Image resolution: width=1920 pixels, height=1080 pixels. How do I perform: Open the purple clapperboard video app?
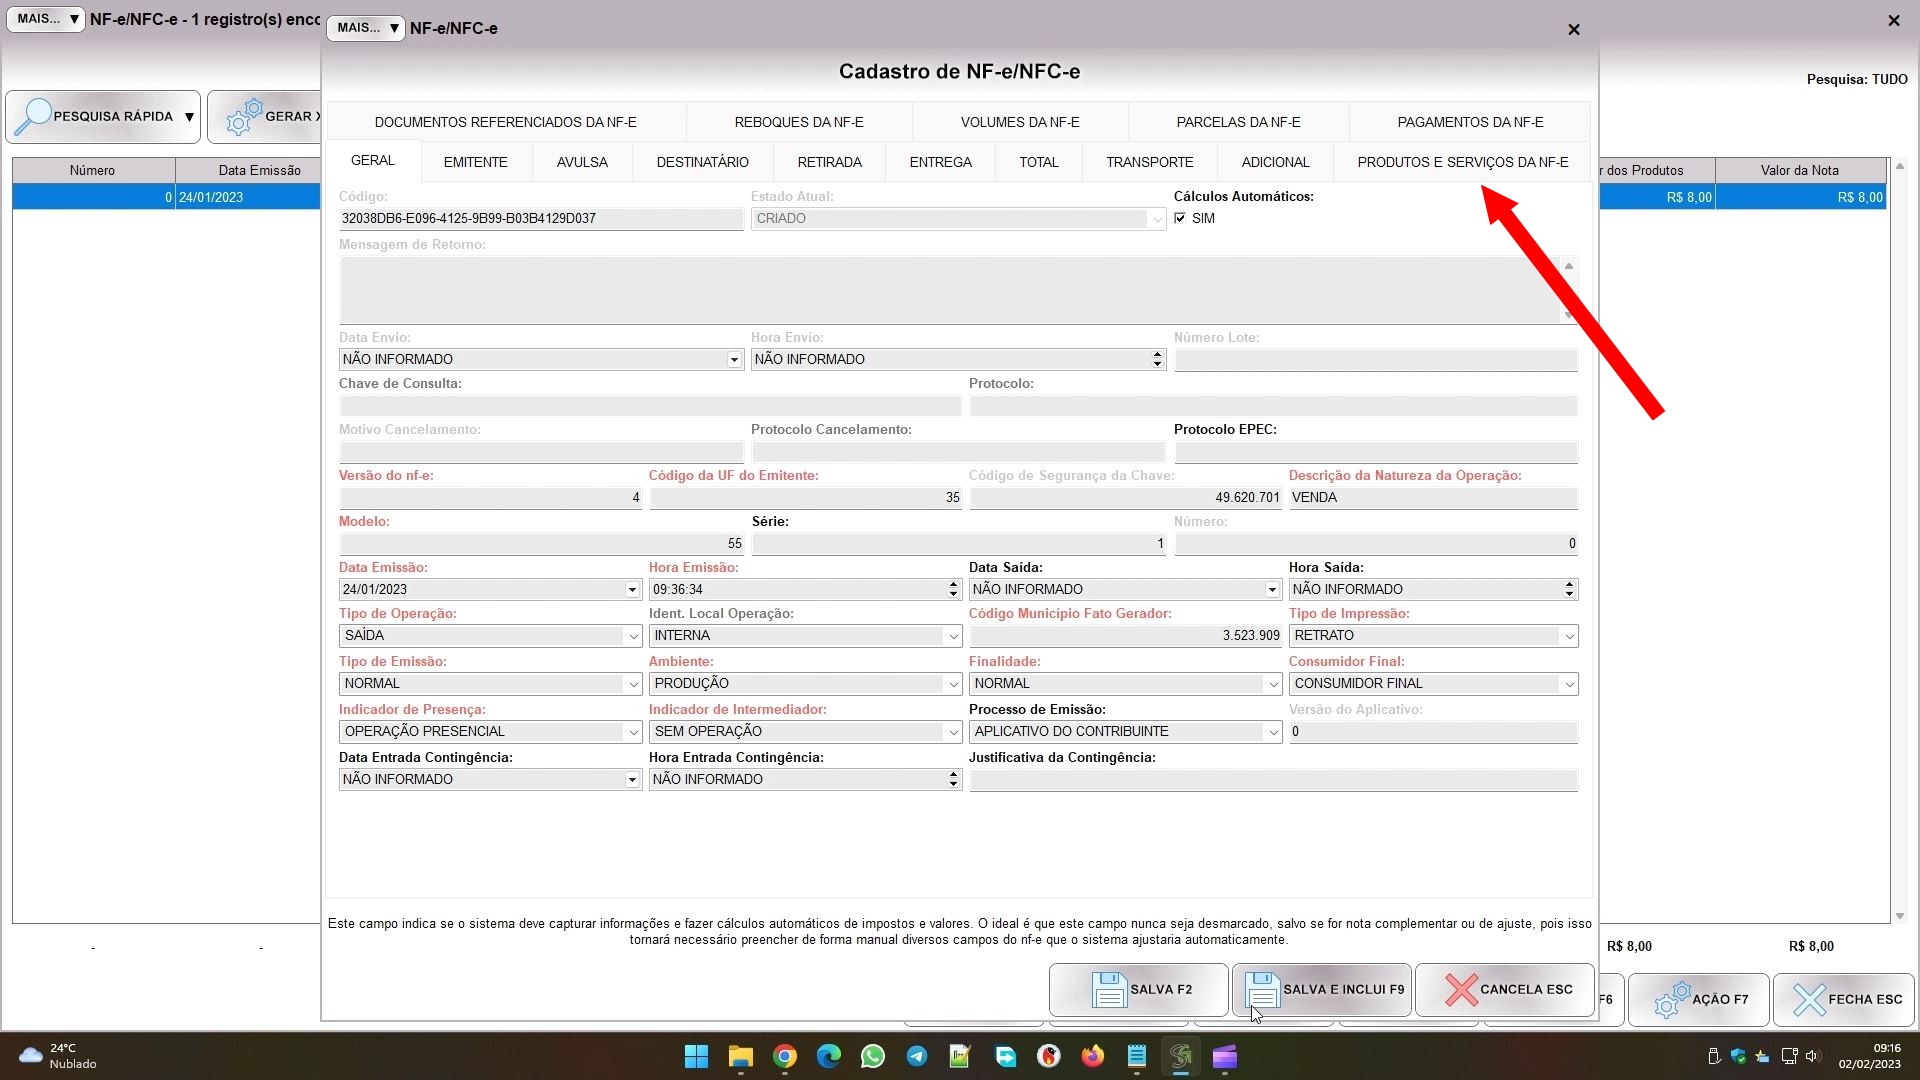(1225, 1056)
